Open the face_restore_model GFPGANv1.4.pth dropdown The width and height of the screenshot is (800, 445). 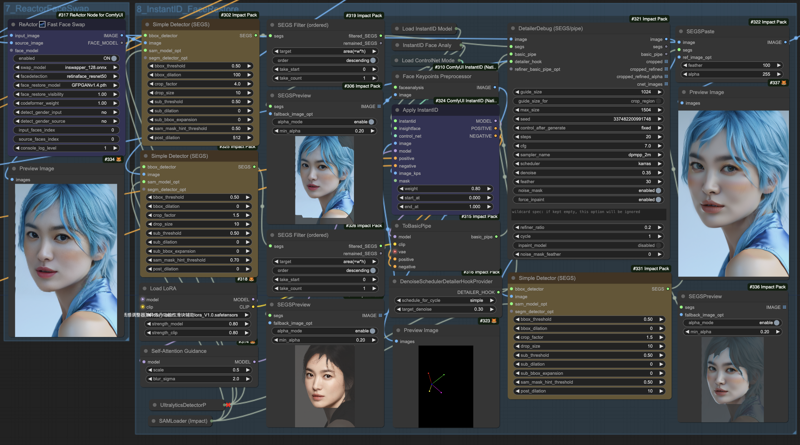(65, 85)
